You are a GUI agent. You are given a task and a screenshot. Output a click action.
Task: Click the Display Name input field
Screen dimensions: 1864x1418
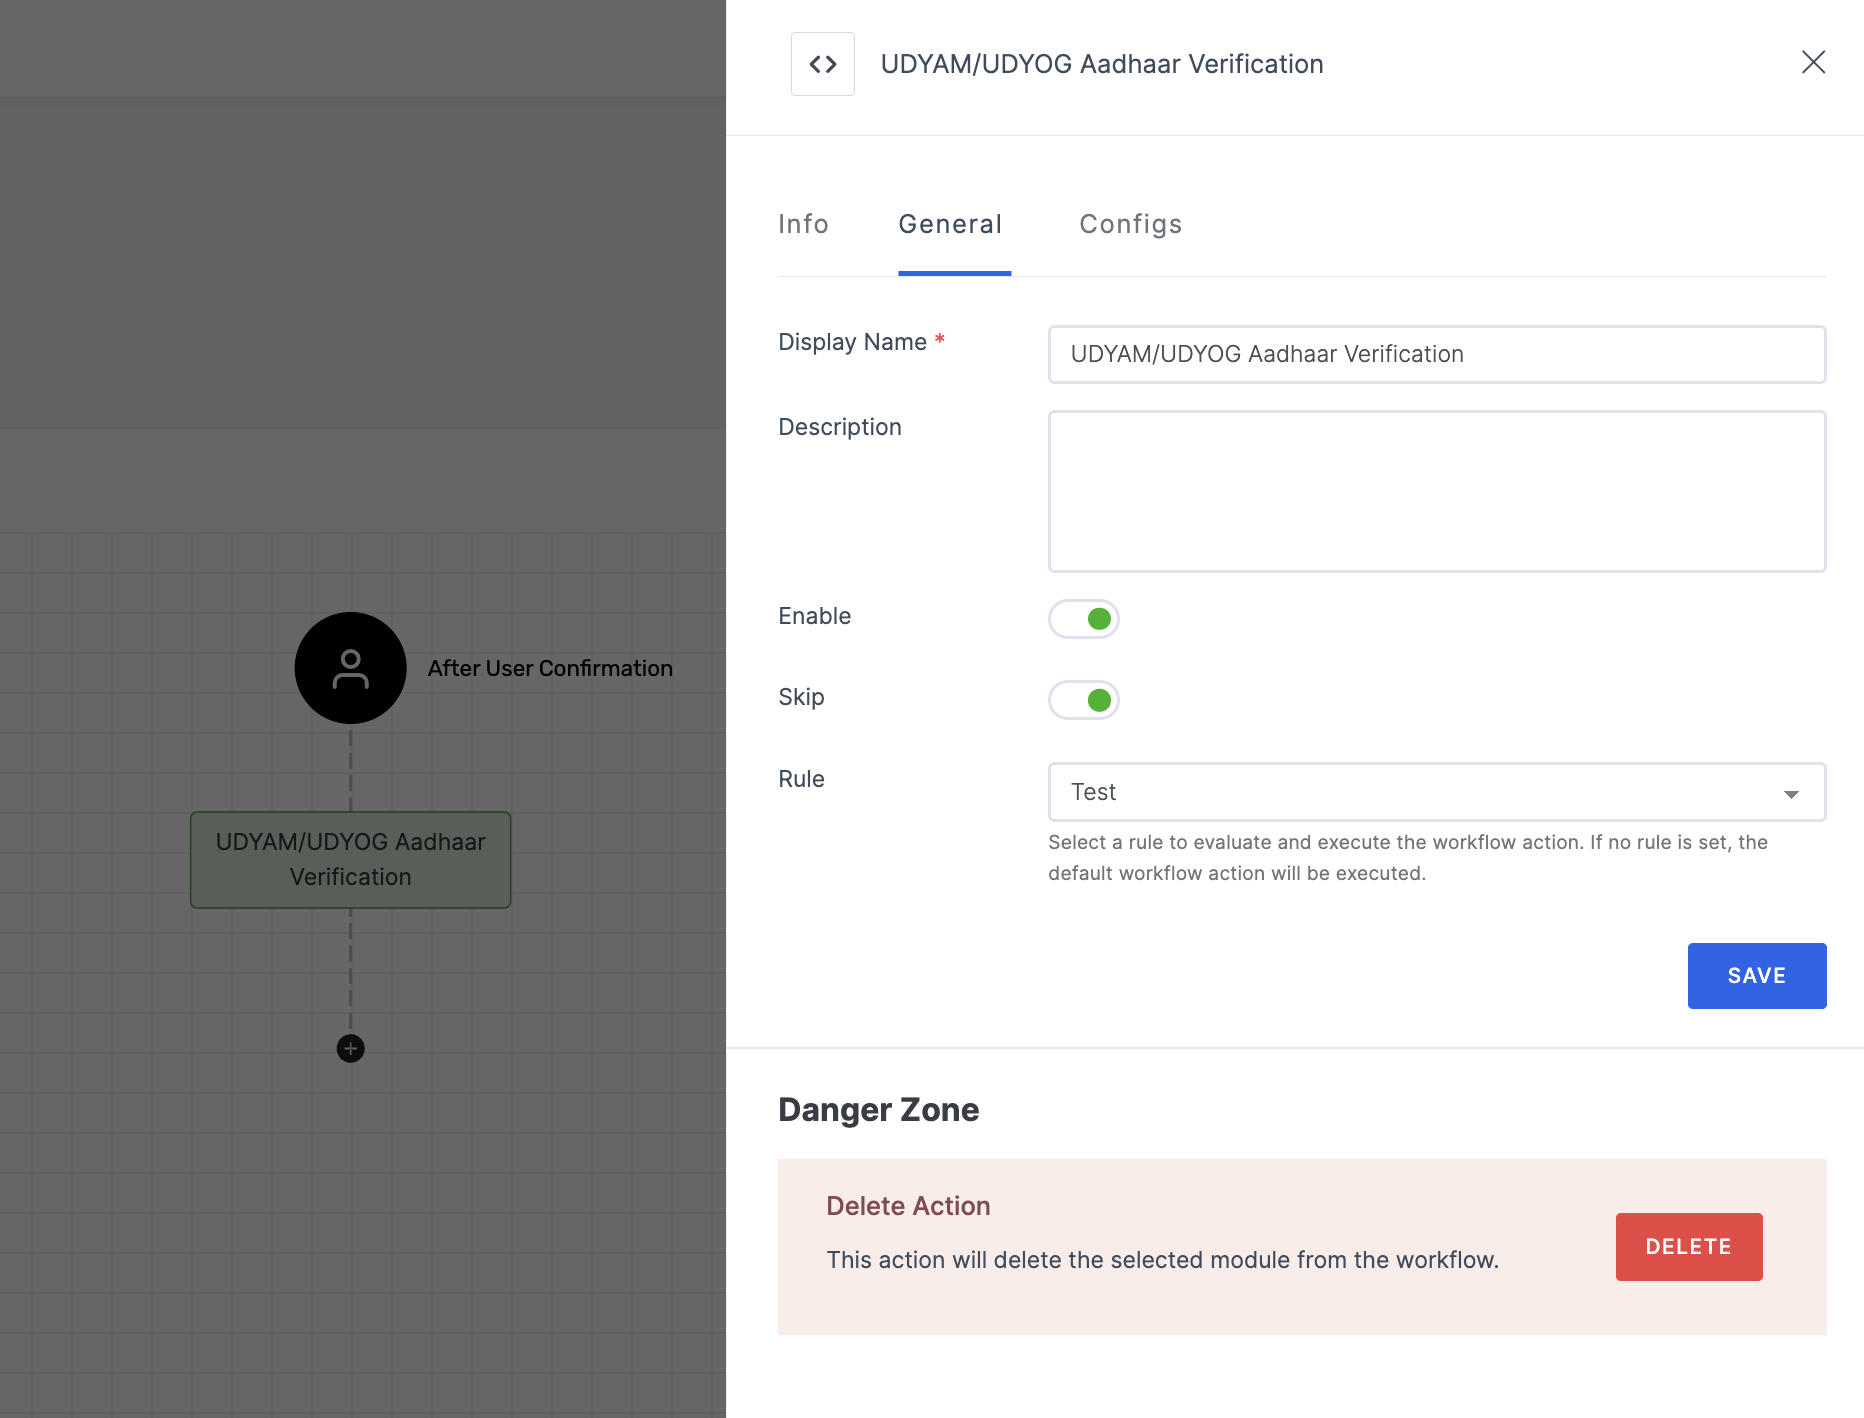pyautogui.click(x=1437, y=354)
